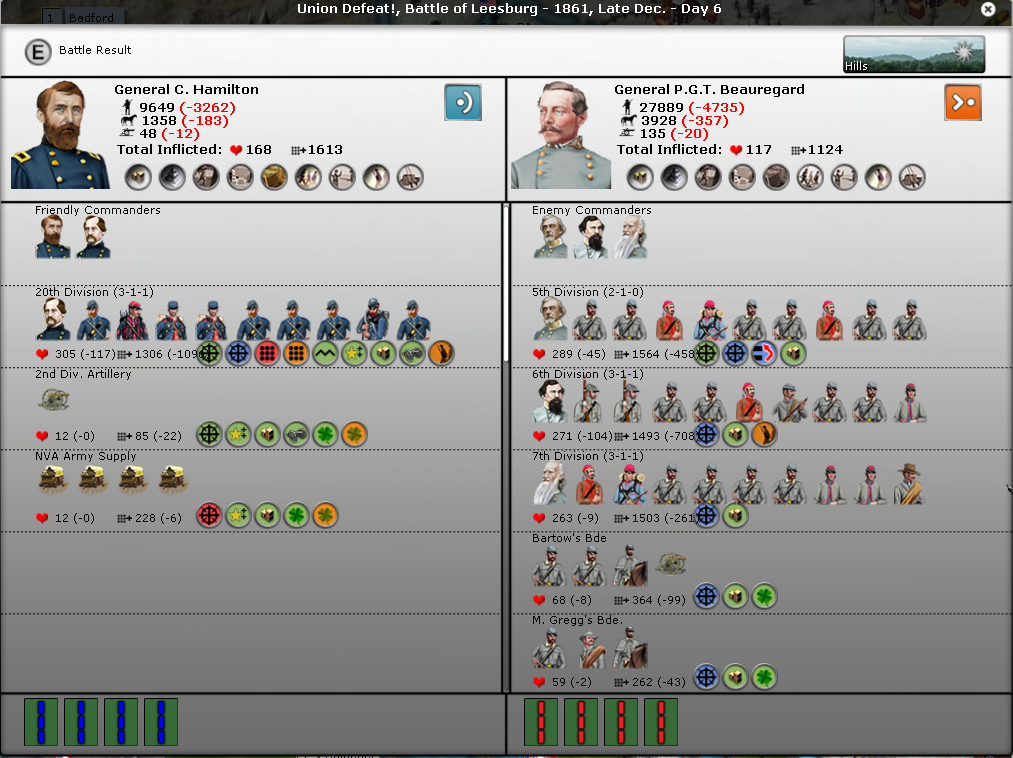Click the binoculars icon in 20th Division row
Viewport: 1013px width, 758px height.
coord(412,353)
